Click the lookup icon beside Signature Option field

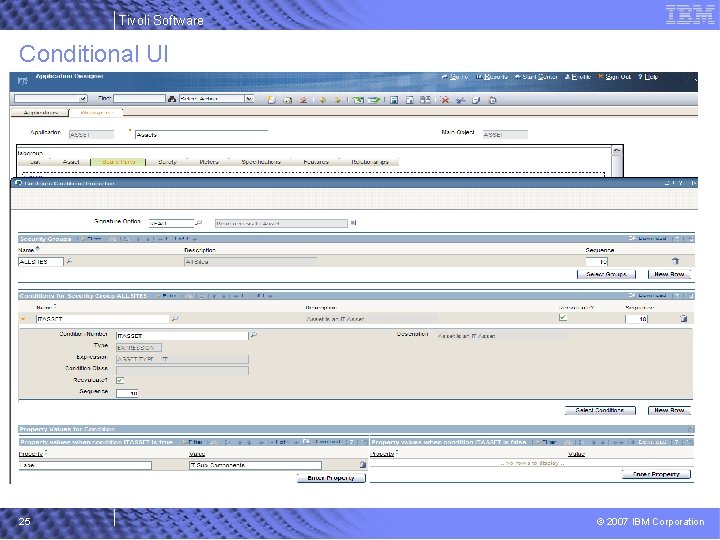point(199,223)
